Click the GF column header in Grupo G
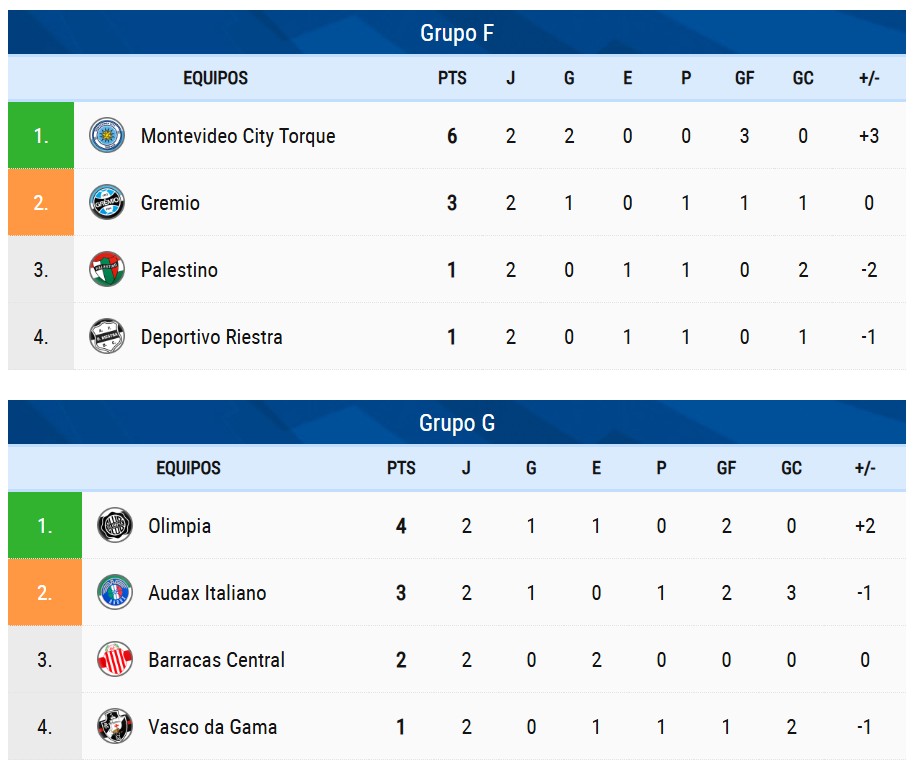 tap(727, 468)
